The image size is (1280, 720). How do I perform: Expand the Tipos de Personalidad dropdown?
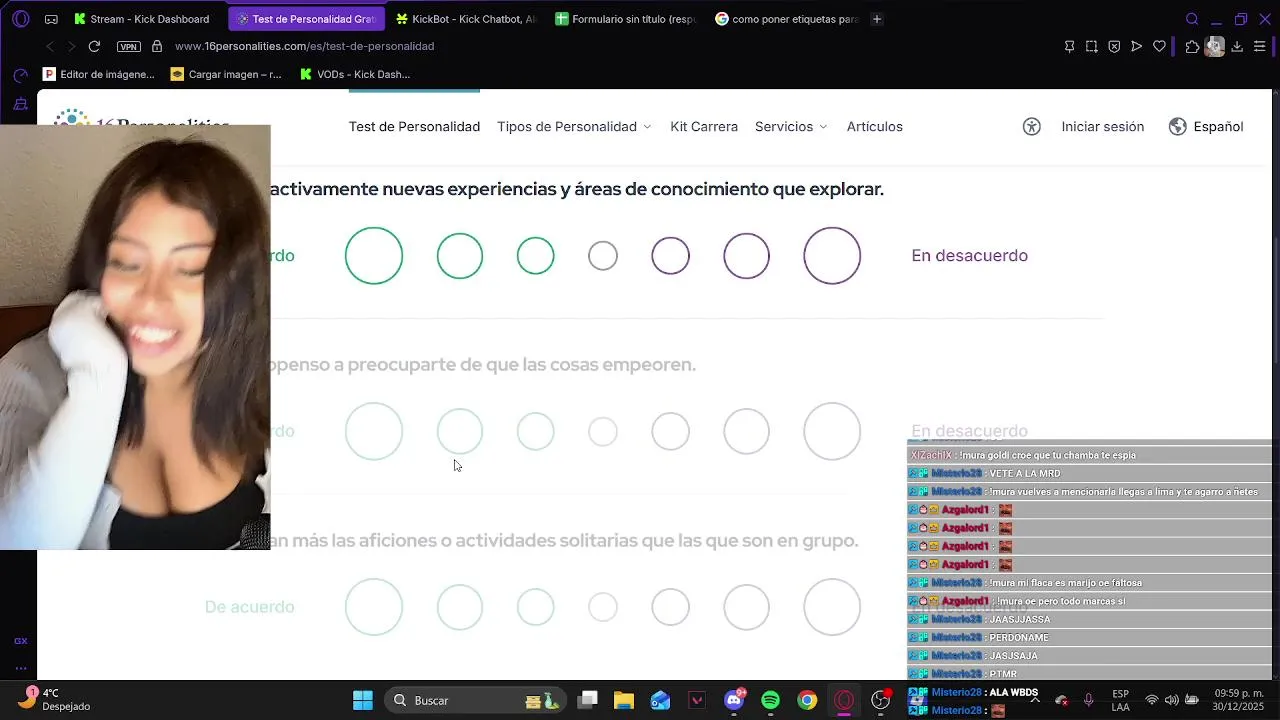[574, 126]
